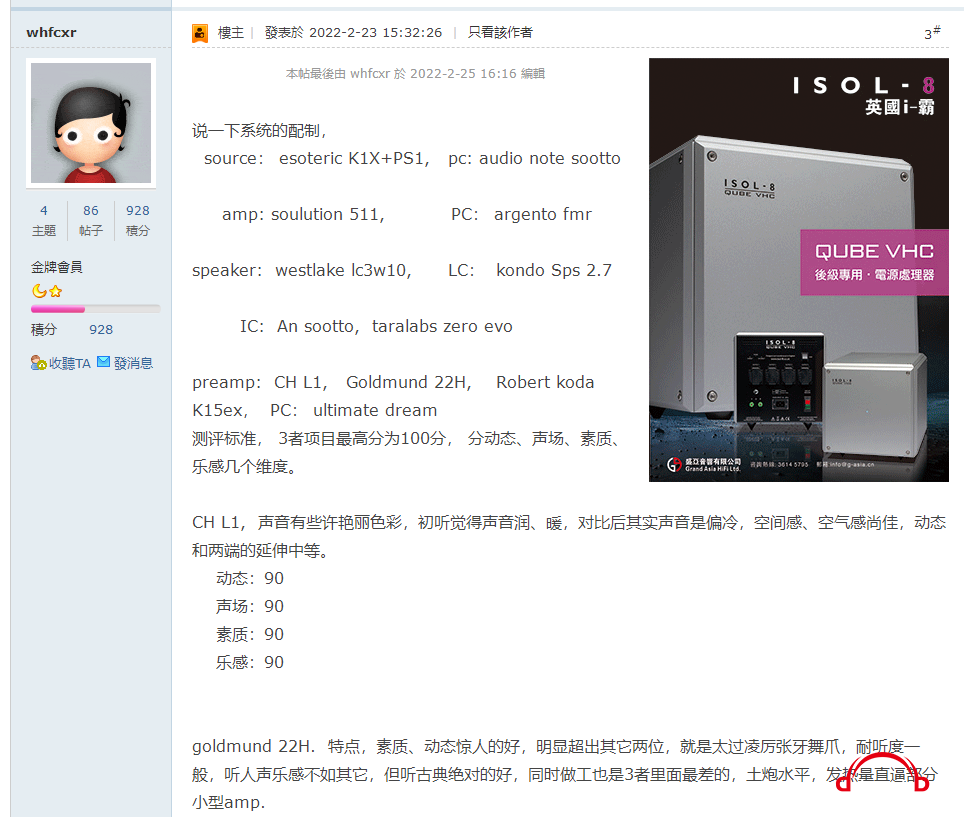Open whfcxr user profile name
This screenshot has height=817, width=964.
coord(51,33)
